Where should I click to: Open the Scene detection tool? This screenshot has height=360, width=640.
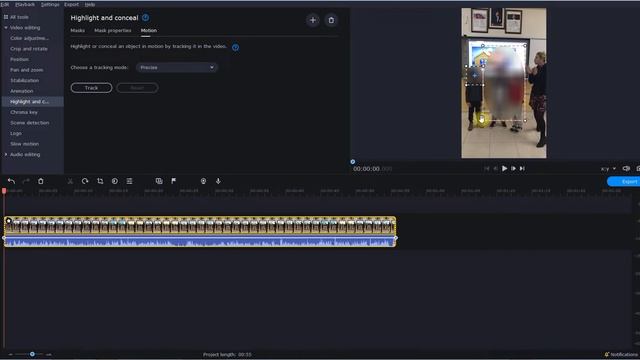pos(29,123)
